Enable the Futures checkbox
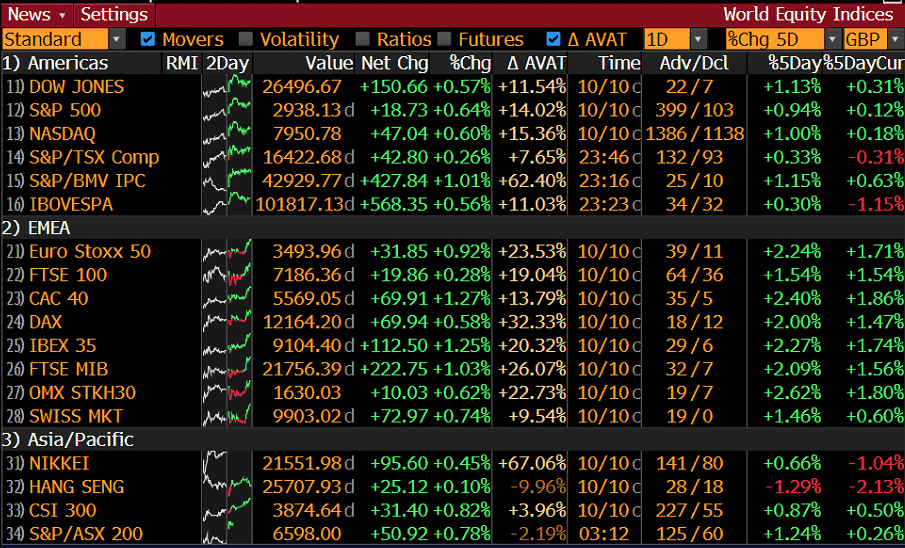Image resolution: width=905 pixels, height=548 pixels. click(444, 39)
